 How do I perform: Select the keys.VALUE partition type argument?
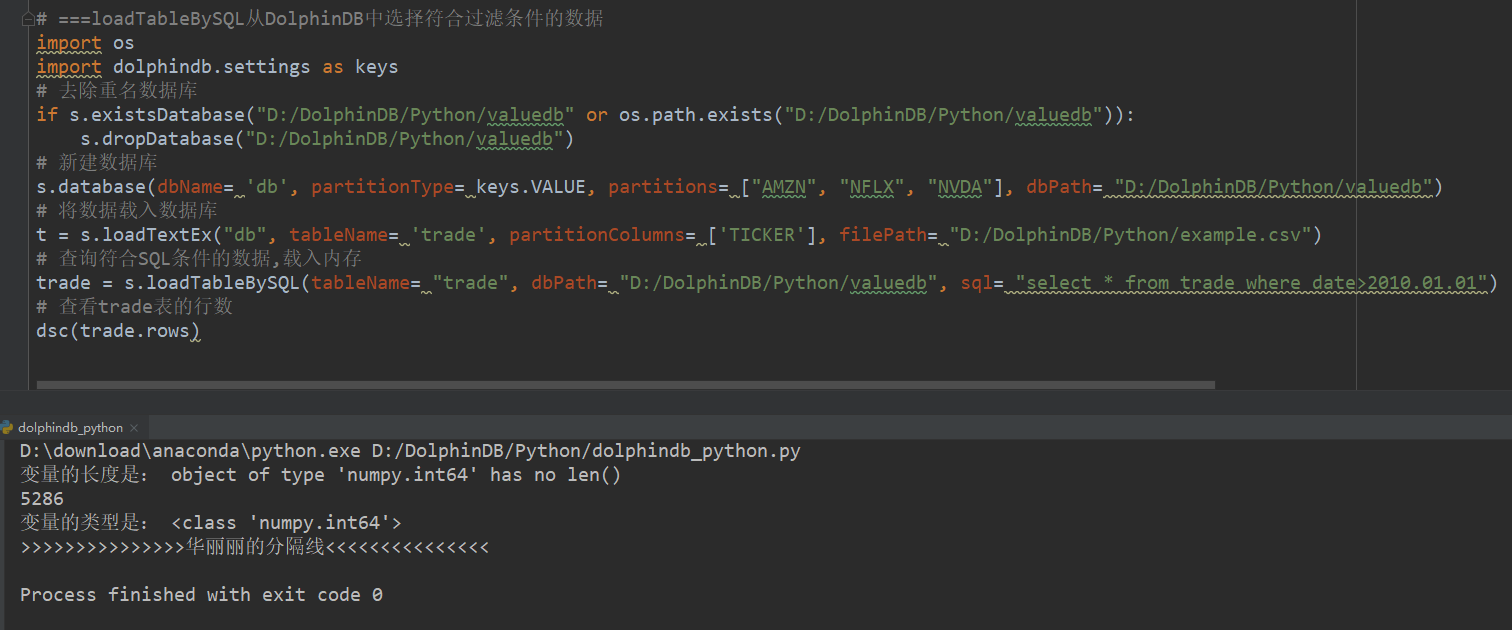529,186
